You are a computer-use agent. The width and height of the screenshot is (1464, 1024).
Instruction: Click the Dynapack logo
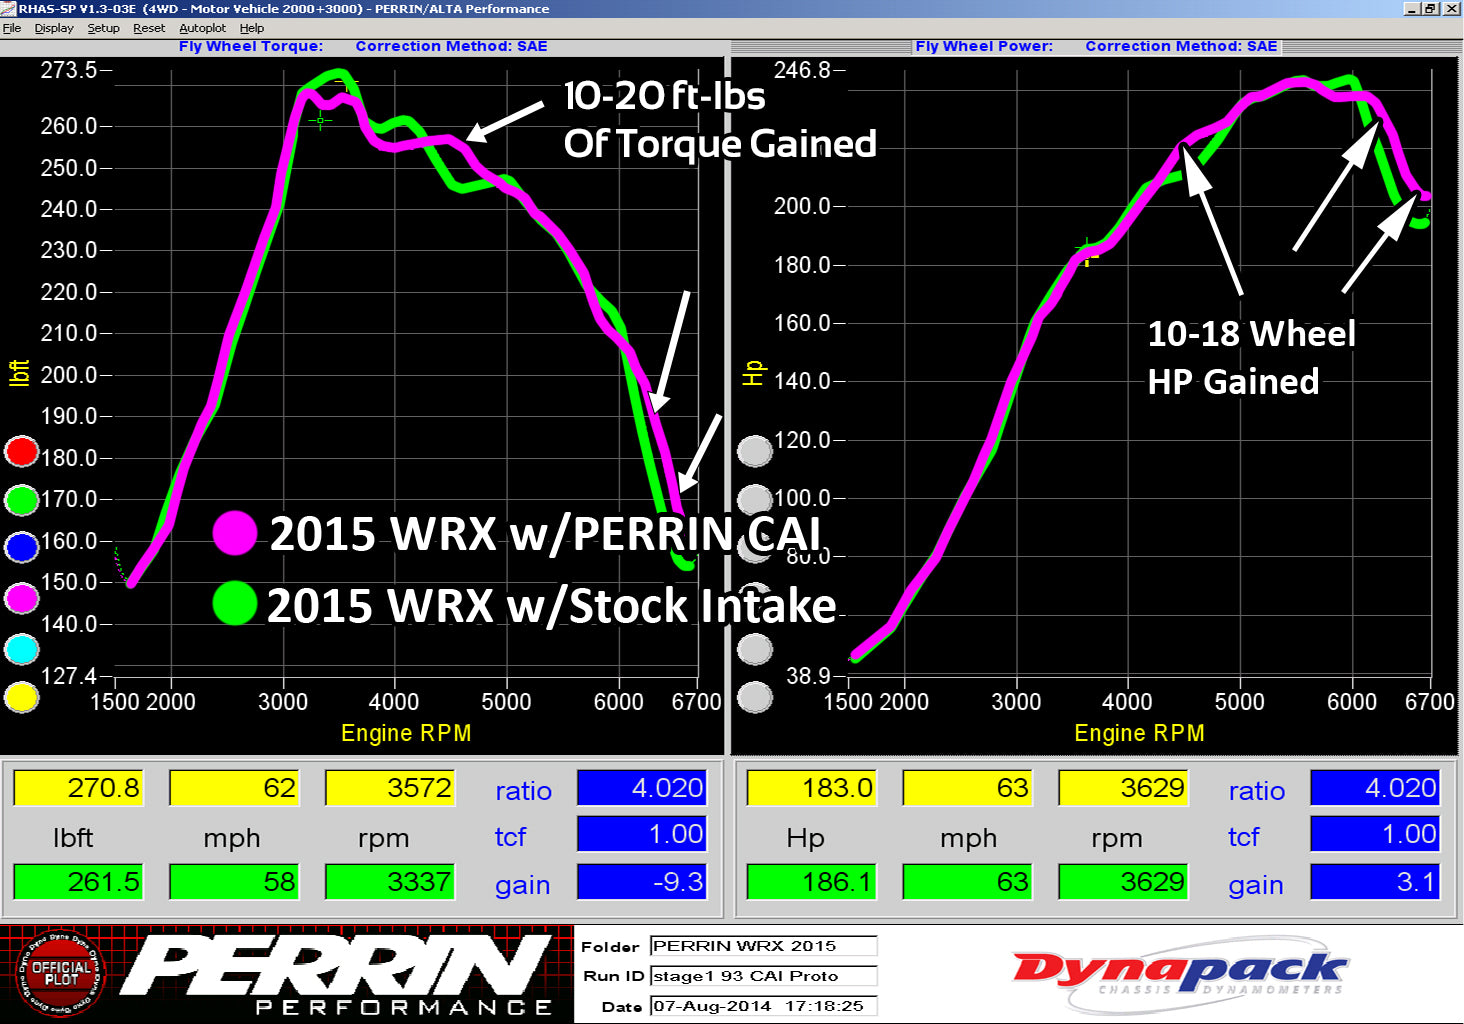[x=1180, y=973]
